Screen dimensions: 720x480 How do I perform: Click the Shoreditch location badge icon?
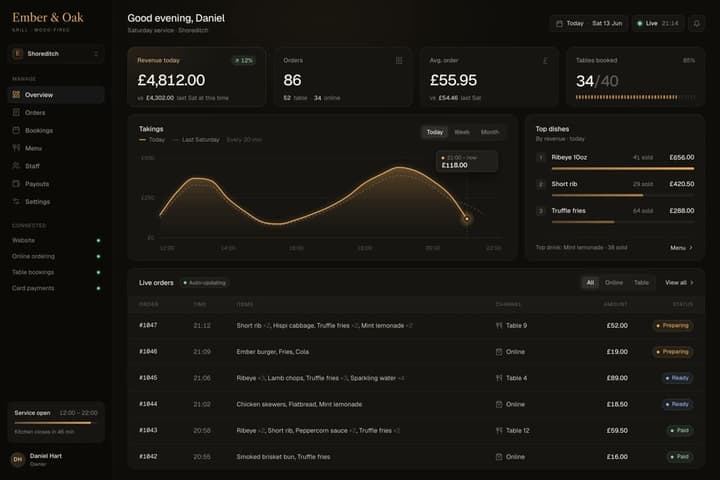(x=18, y=54)
